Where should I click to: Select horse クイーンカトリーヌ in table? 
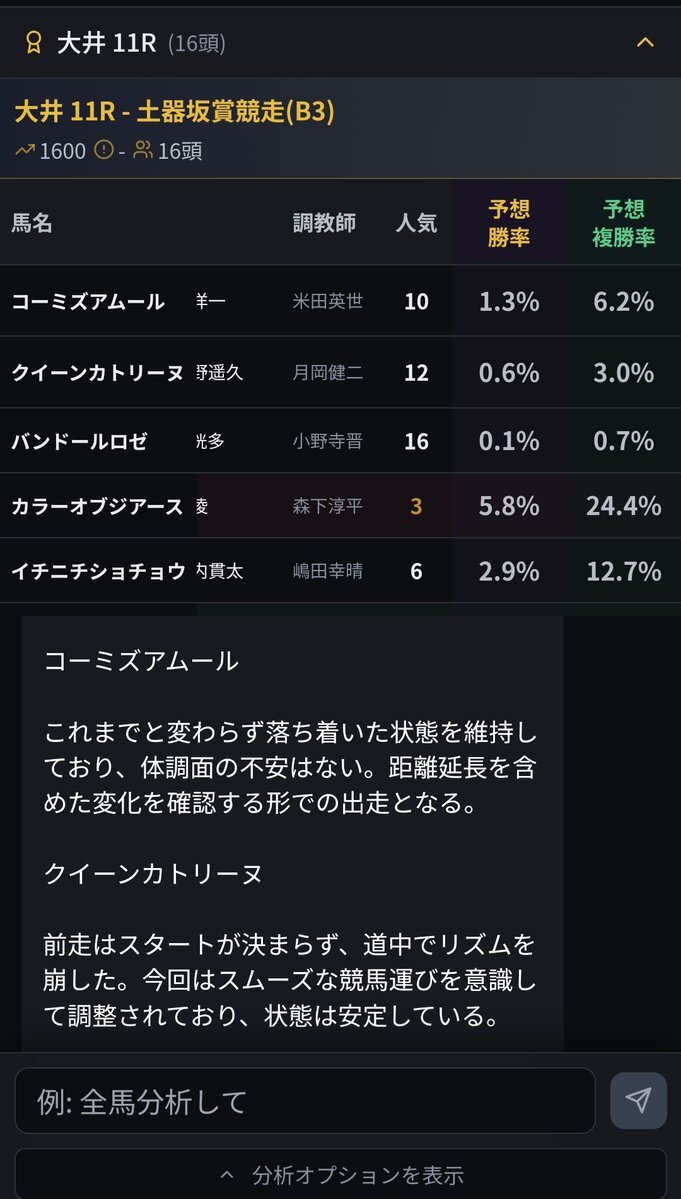pyautogui.click(x=97, y=373)
